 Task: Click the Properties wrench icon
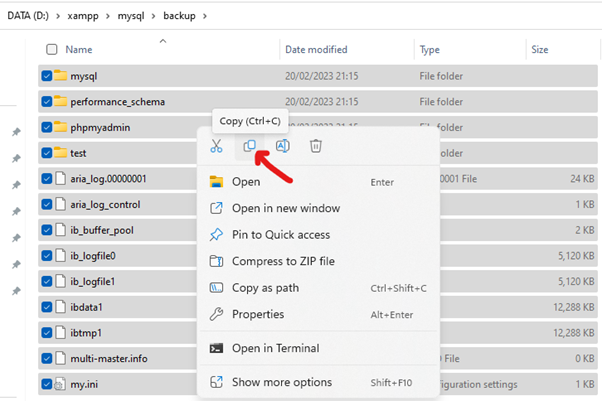215,314
